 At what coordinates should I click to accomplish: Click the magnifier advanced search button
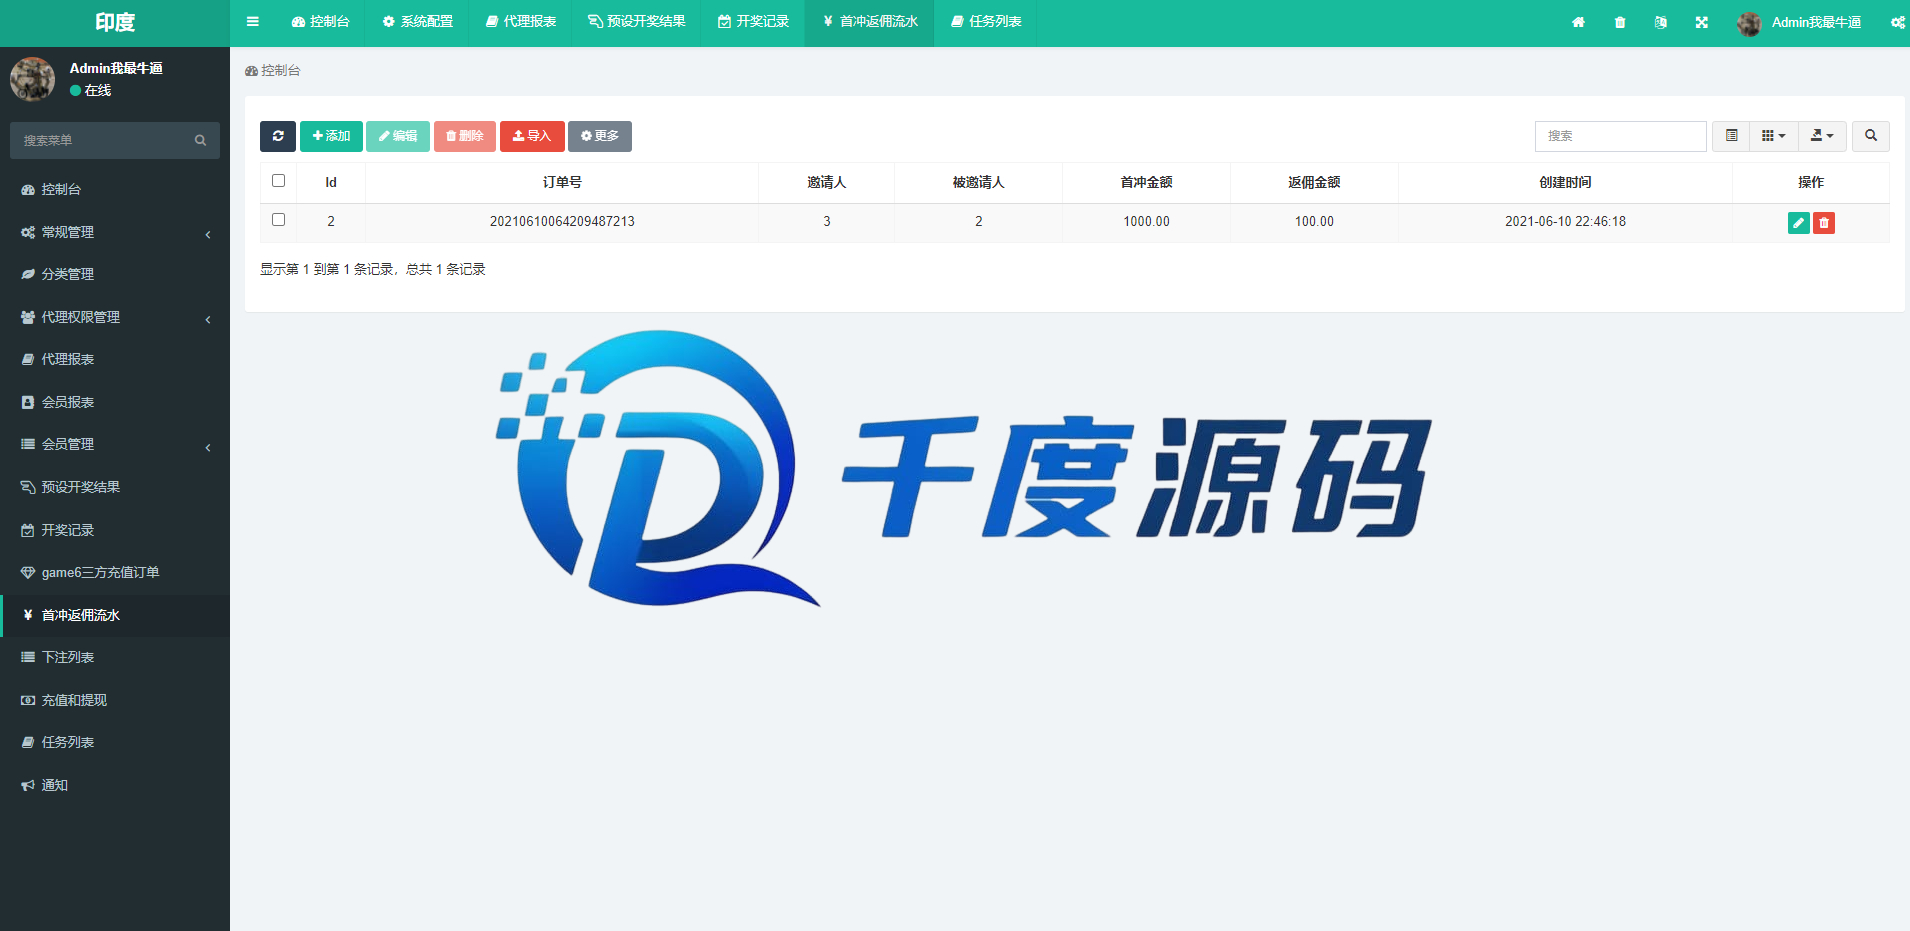pyautogui.click(x=1871, y=136)
